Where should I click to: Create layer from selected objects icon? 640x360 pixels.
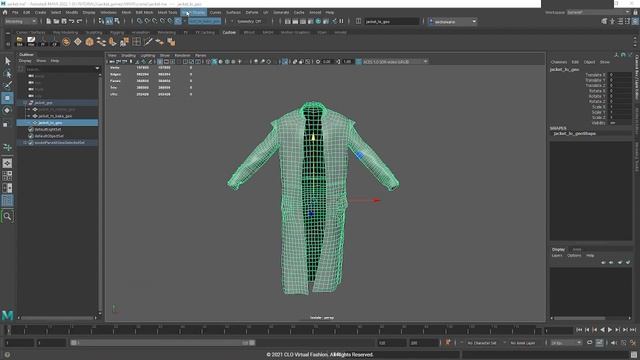[x=628, y=262]
